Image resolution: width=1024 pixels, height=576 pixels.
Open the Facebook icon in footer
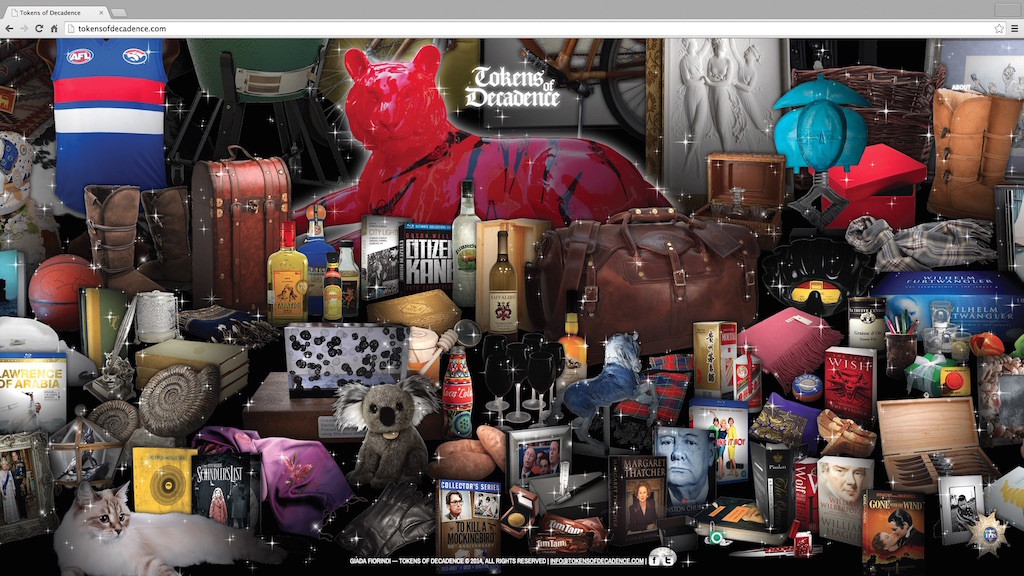[x=655, y=560]
